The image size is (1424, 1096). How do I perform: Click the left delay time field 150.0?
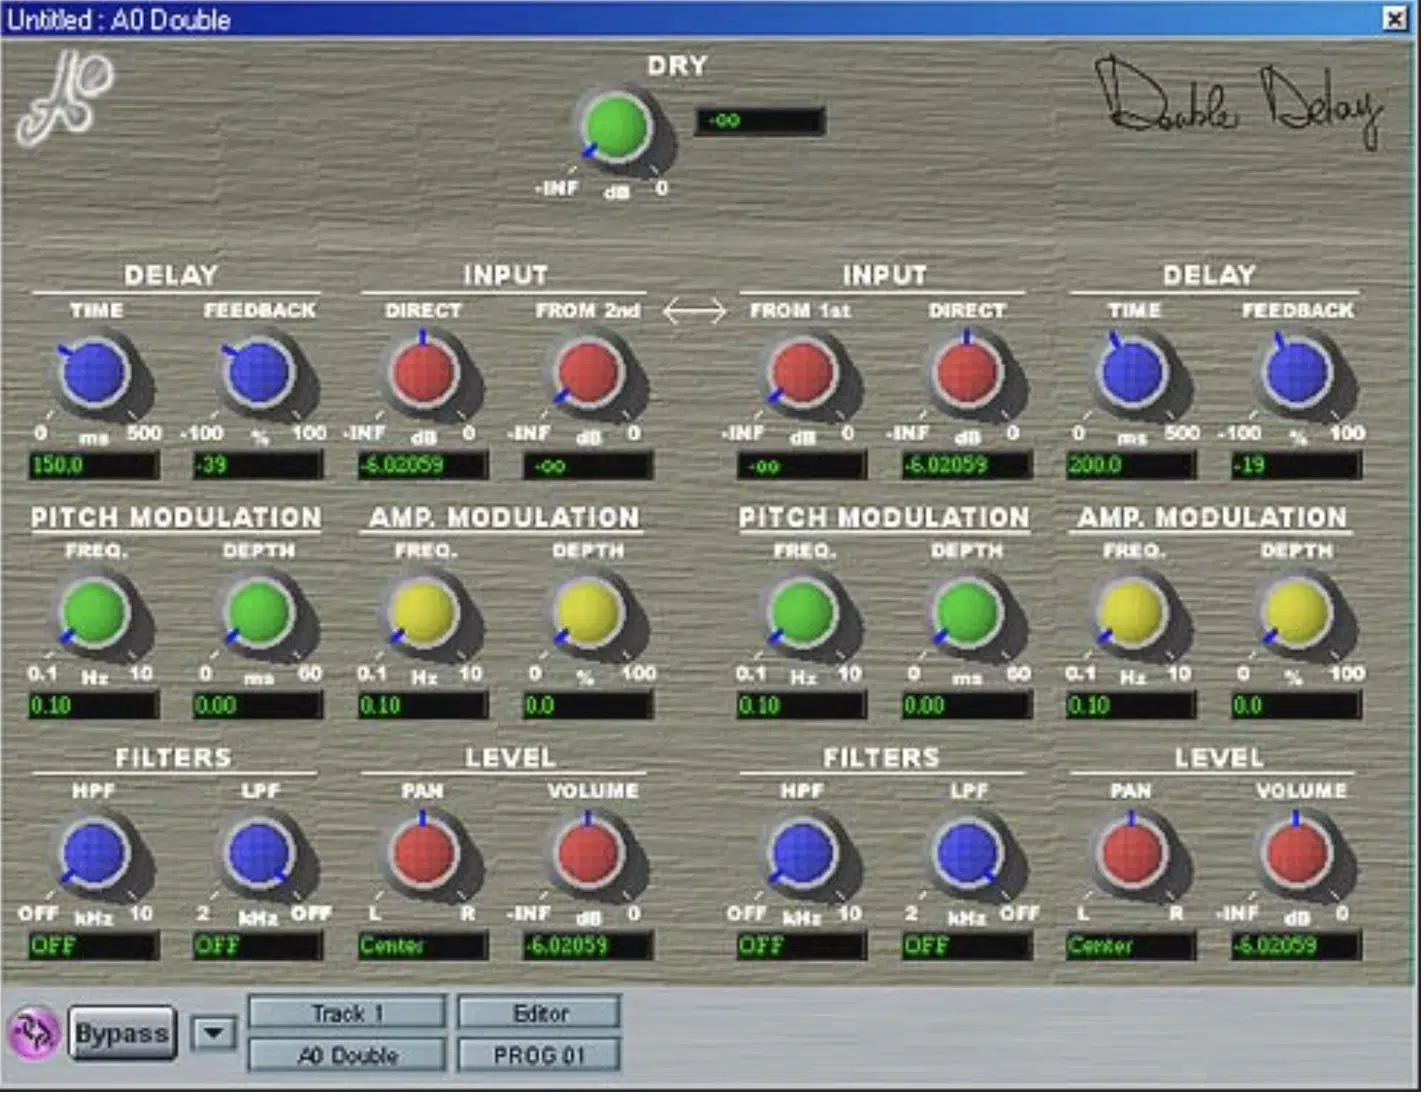point(94,465)
